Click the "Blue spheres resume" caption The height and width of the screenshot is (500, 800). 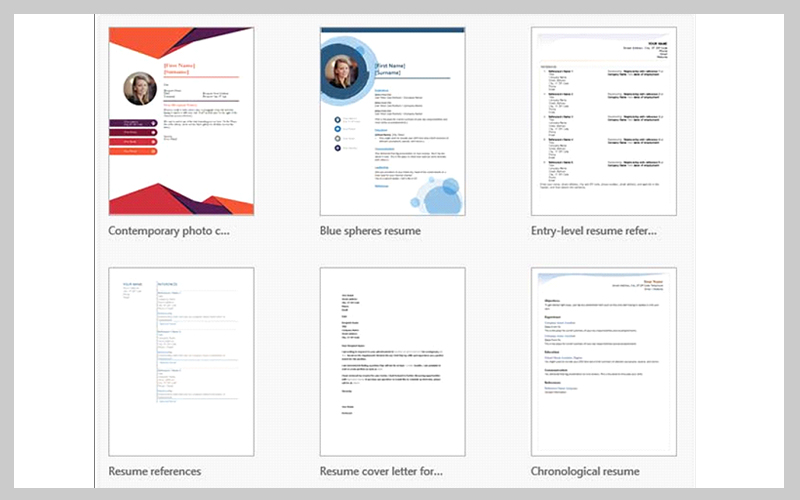(x=370, y=231)
